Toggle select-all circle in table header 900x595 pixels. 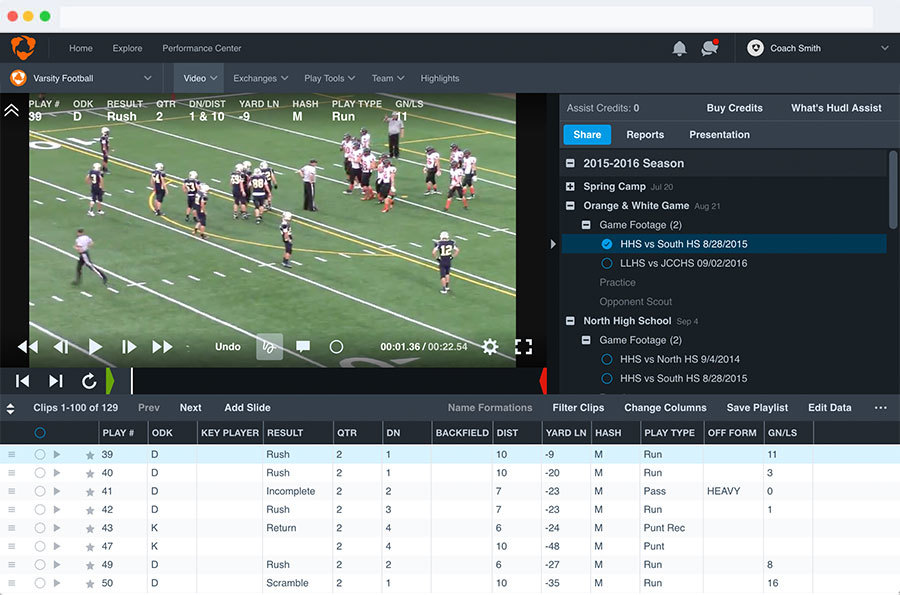tap(40, 433)
